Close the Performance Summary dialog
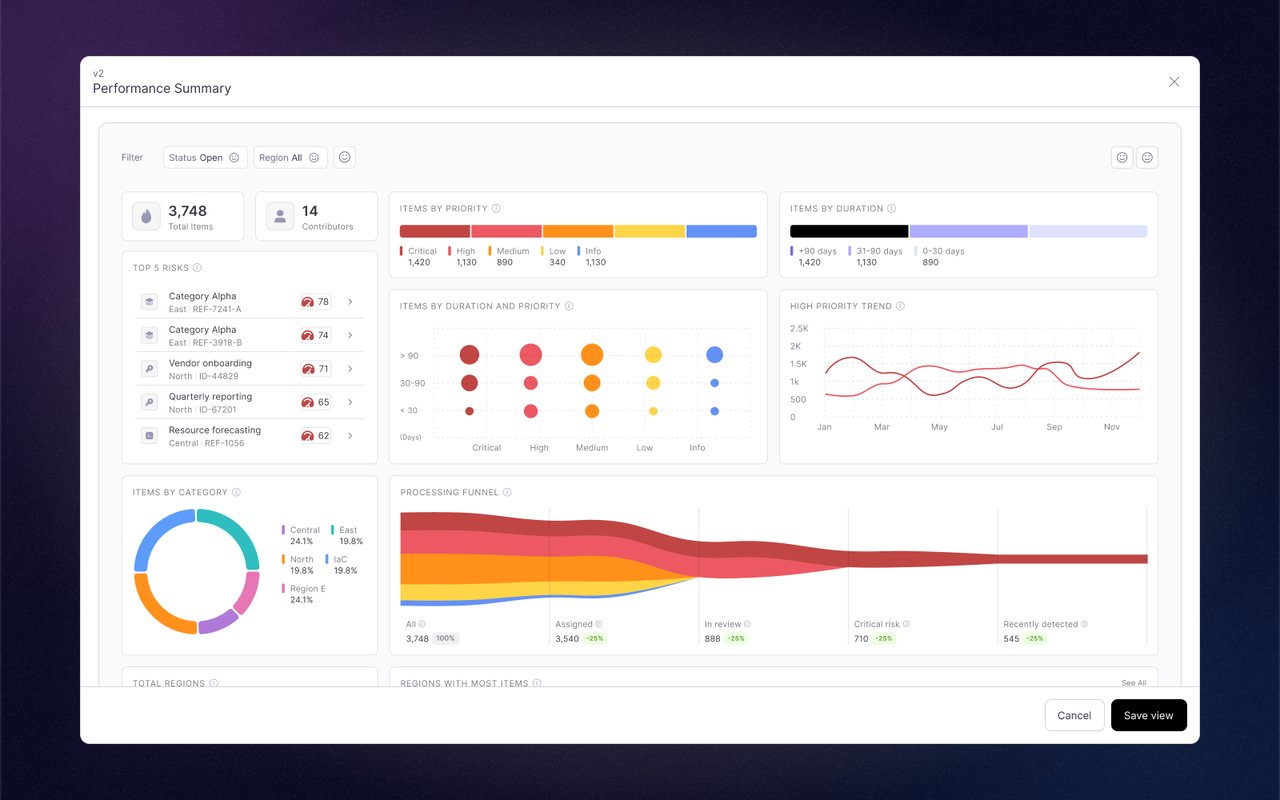 click(1175, 82)
